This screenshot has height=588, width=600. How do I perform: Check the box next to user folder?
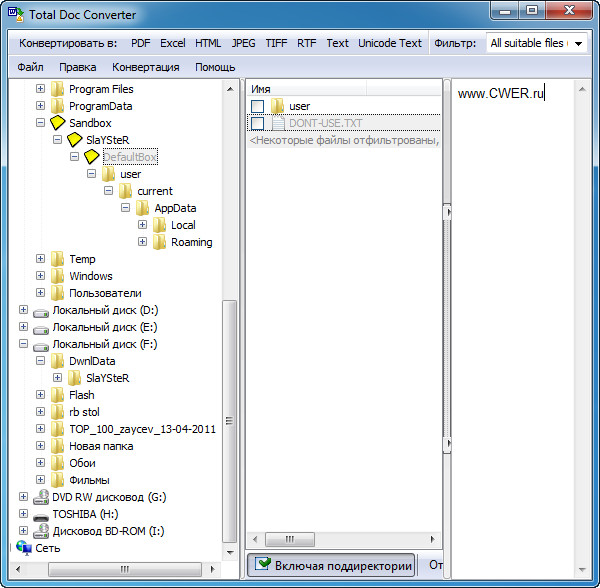258,106
